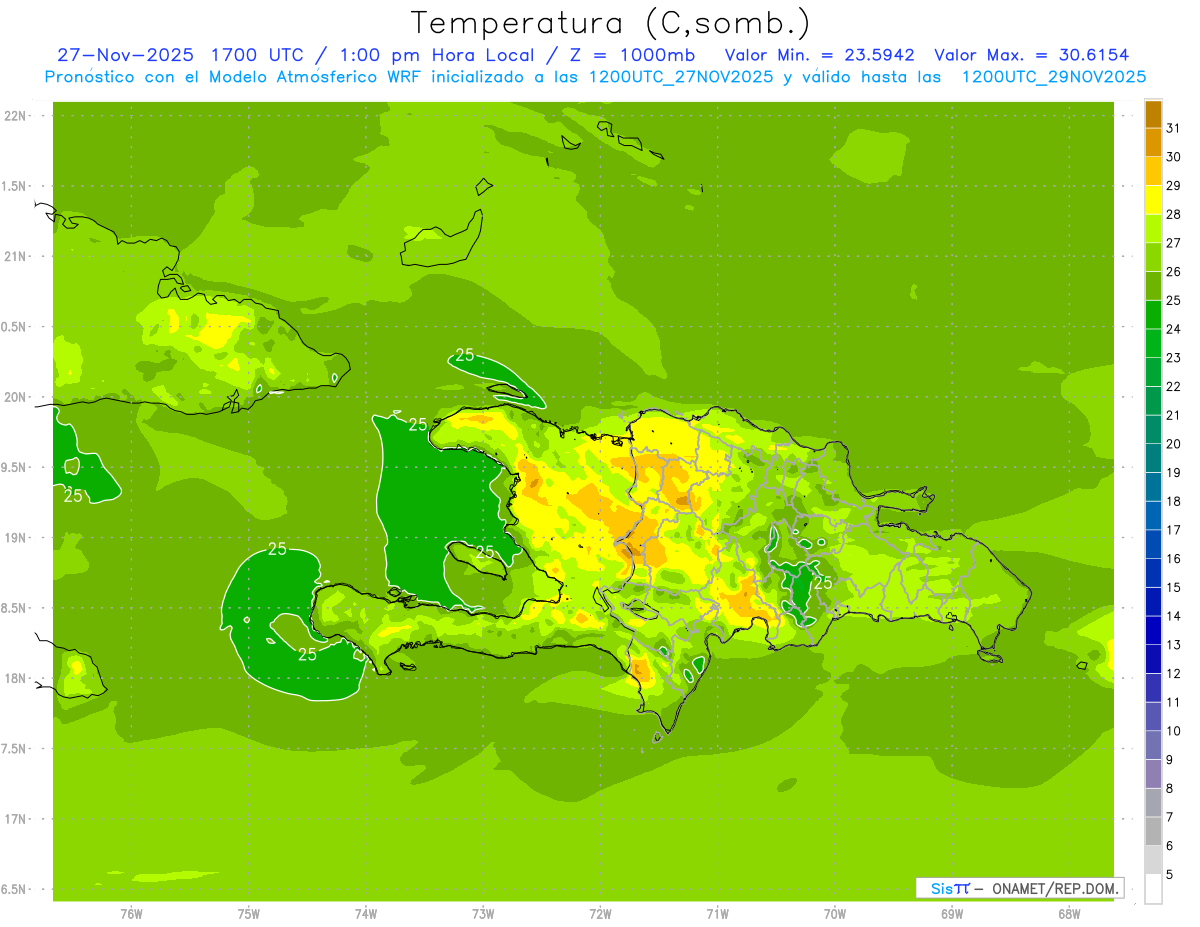Click the orange legend swatch between 30 and 31
The width and height of the screenshot is (1200, 927).
1153,143
